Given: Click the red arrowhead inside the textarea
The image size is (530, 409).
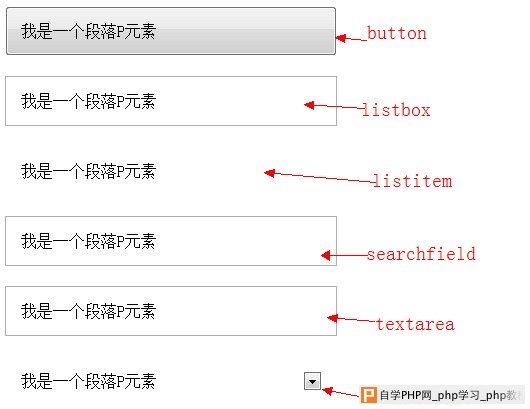Looking at the screenshot, I should tap(333, 318).
